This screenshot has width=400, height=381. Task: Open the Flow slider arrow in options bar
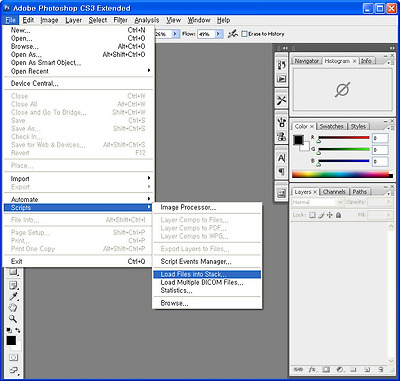(x=218, y=34)
